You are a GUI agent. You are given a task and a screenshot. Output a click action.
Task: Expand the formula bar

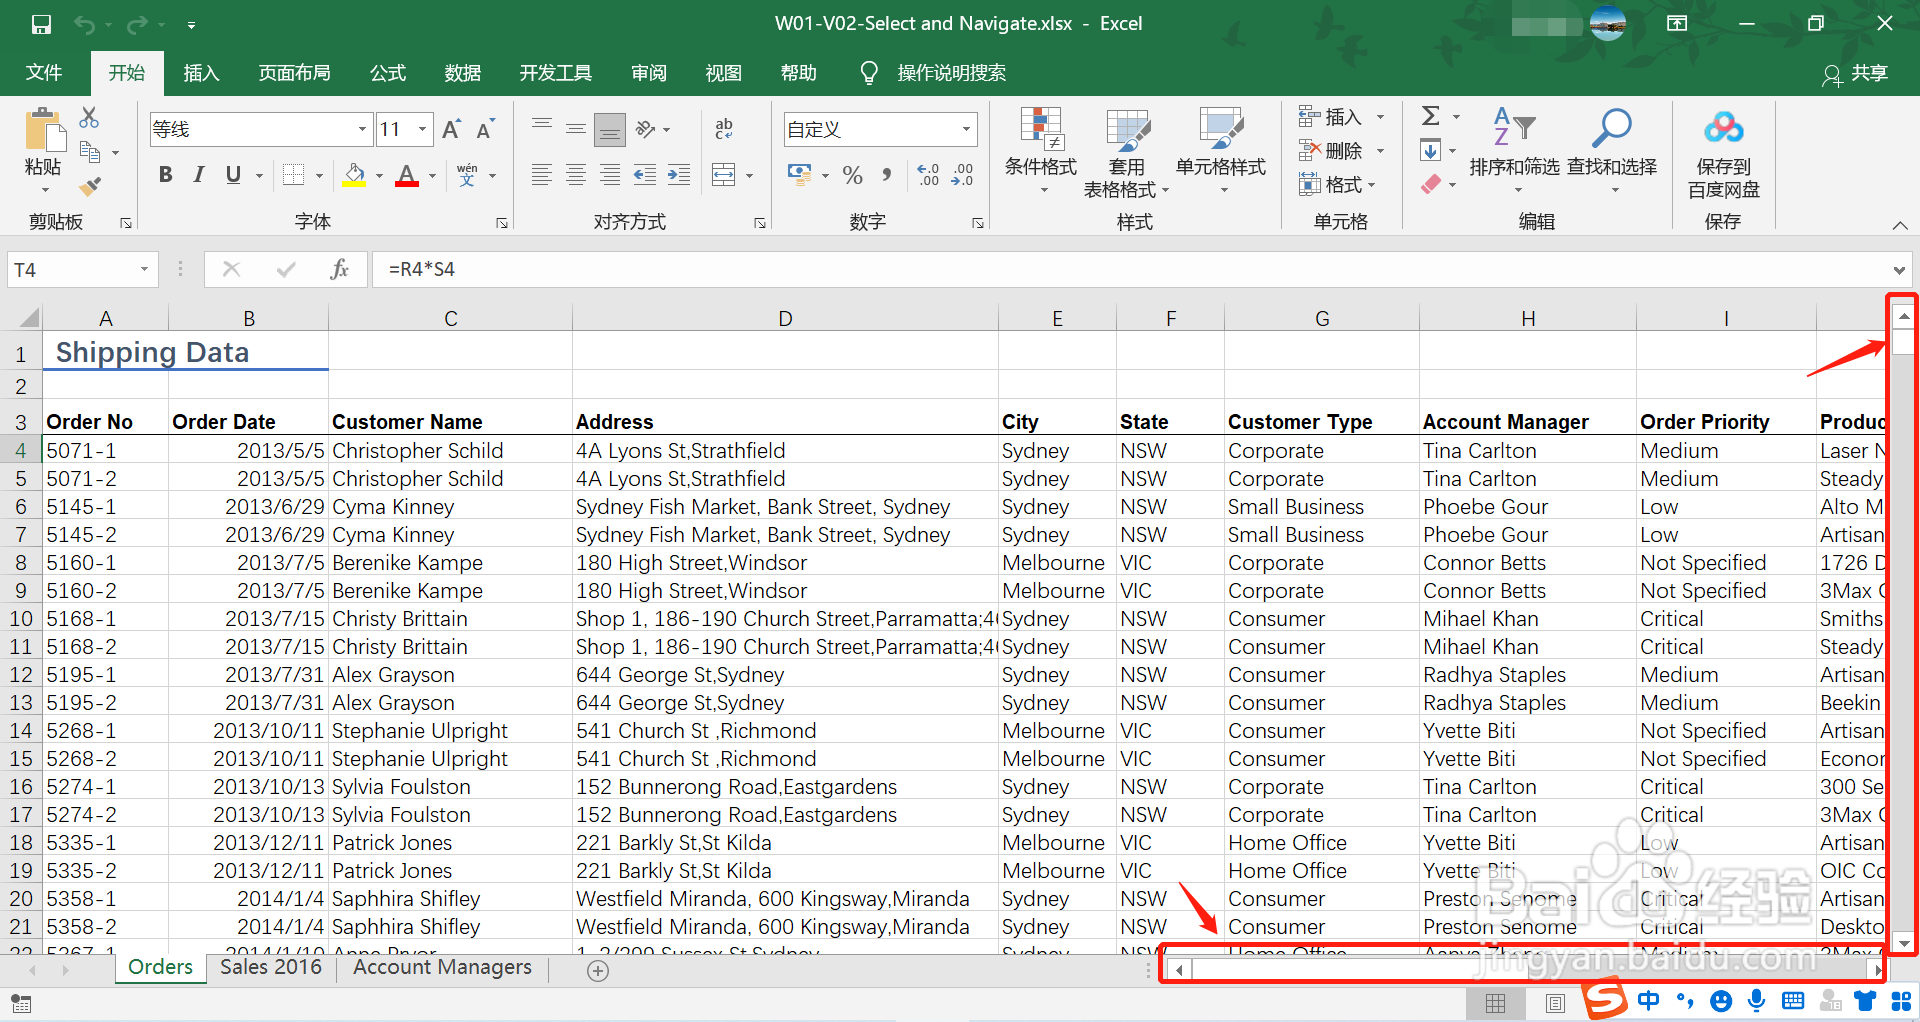pos(1899,270)
